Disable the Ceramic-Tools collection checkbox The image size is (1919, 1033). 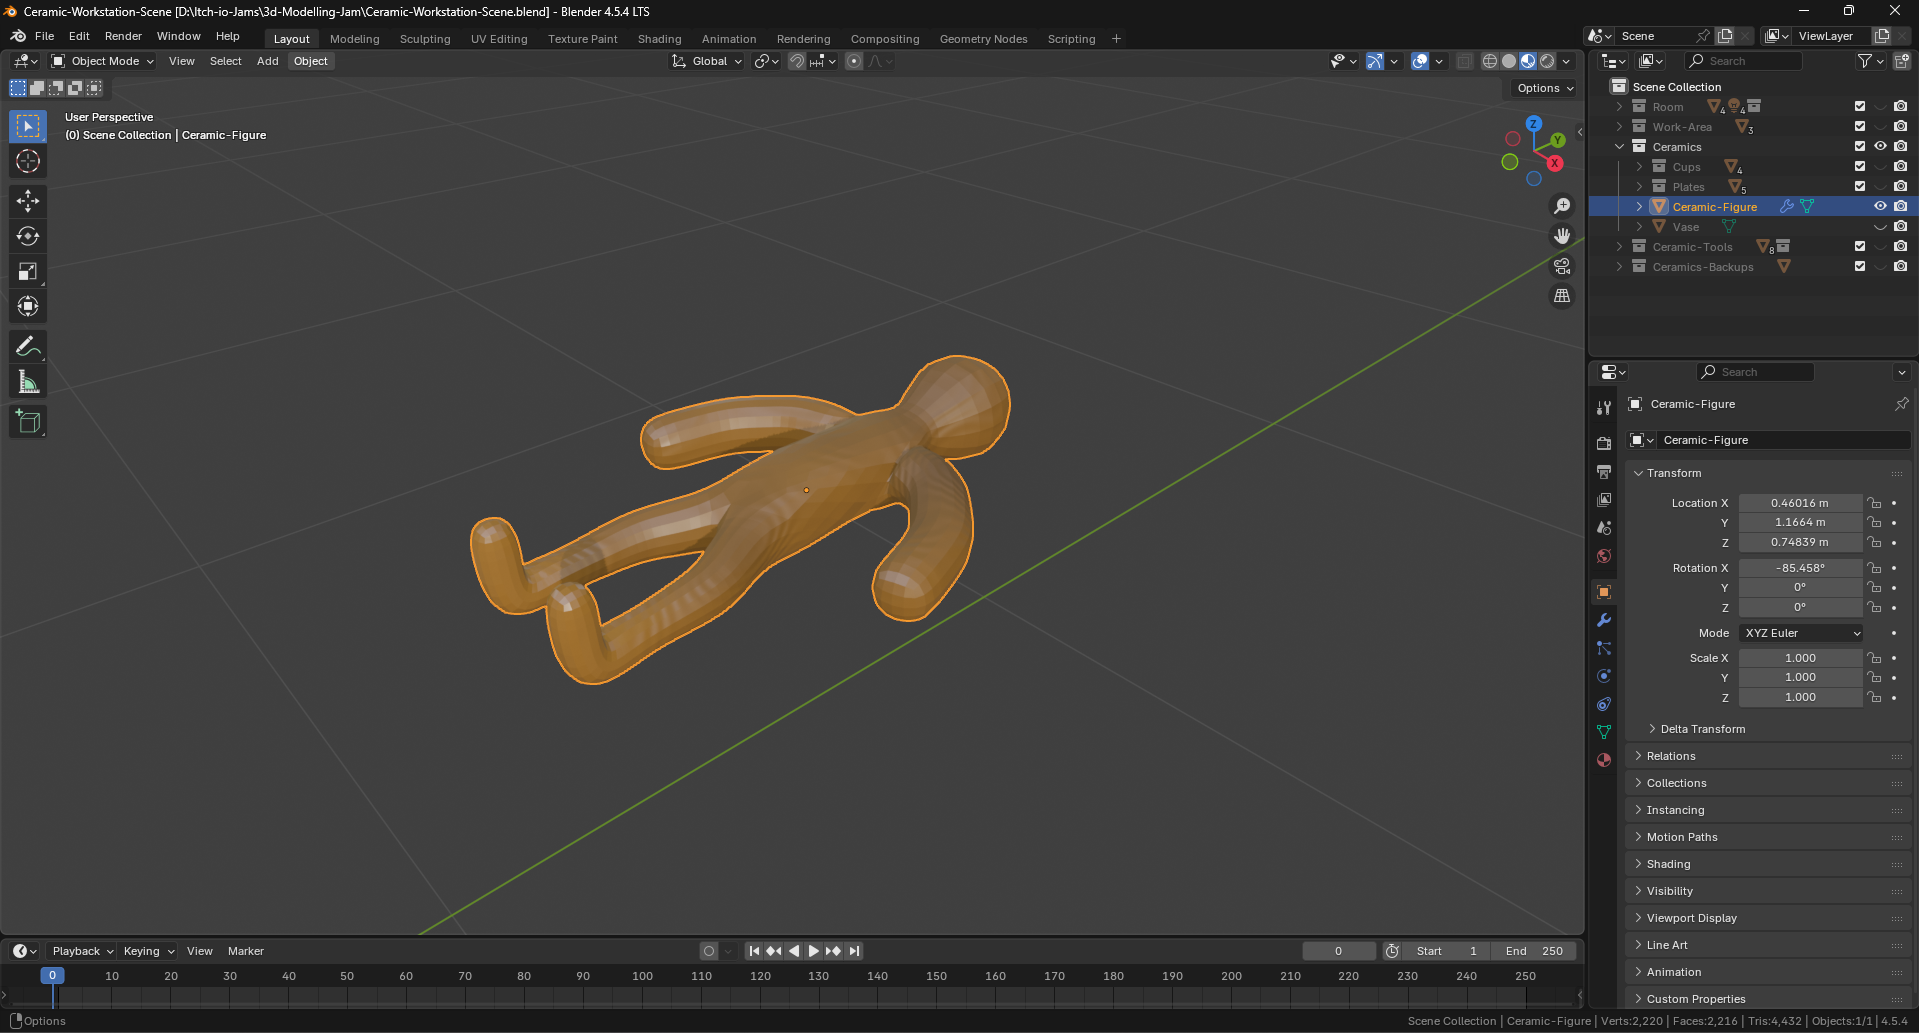tap(1859, 247)
